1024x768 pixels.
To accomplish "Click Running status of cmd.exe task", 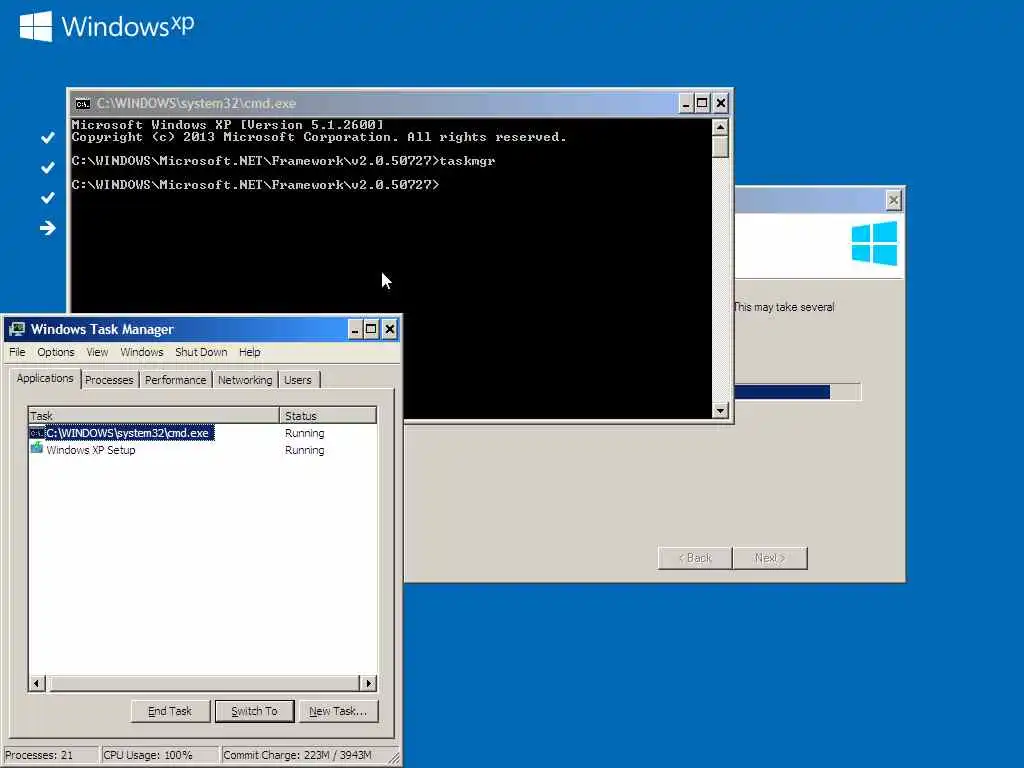I will click(x=304, y=433).
